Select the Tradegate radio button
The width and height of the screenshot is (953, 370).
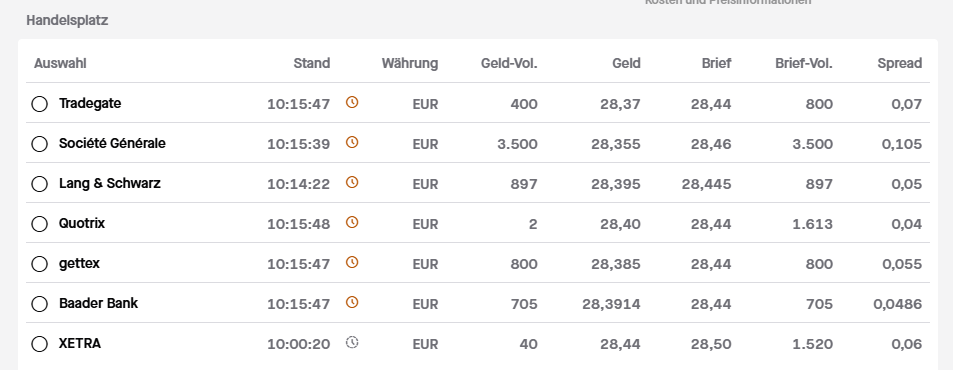(40, 104)
